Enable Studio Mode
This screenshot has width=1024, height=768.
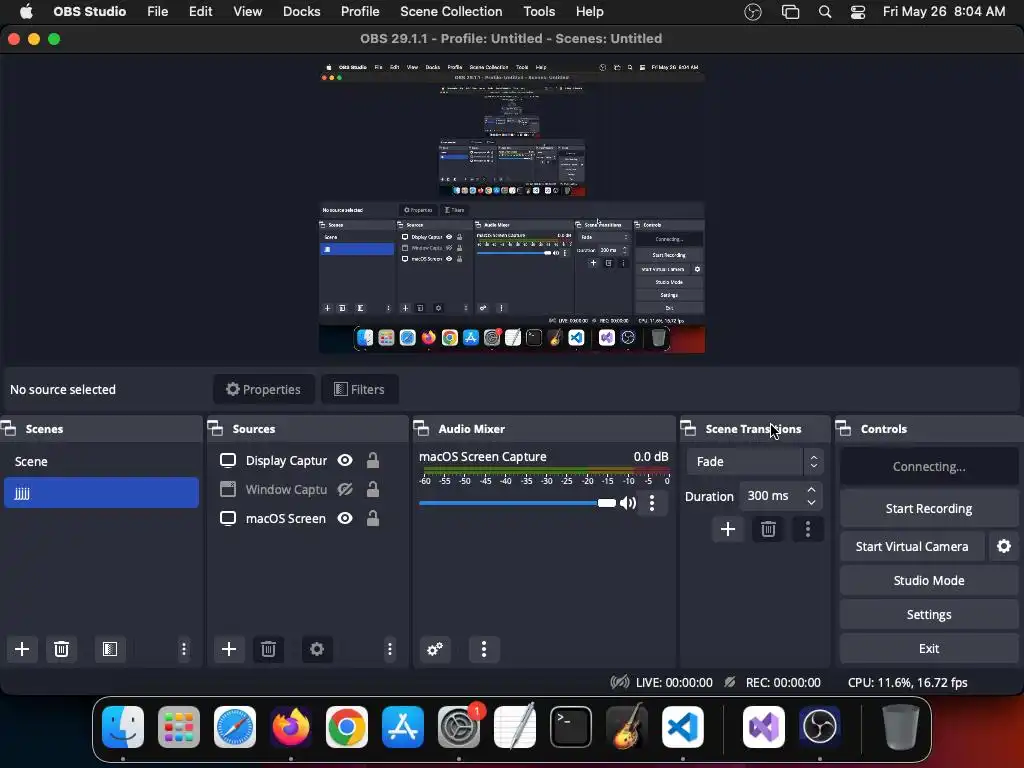(x=929, y=581)
